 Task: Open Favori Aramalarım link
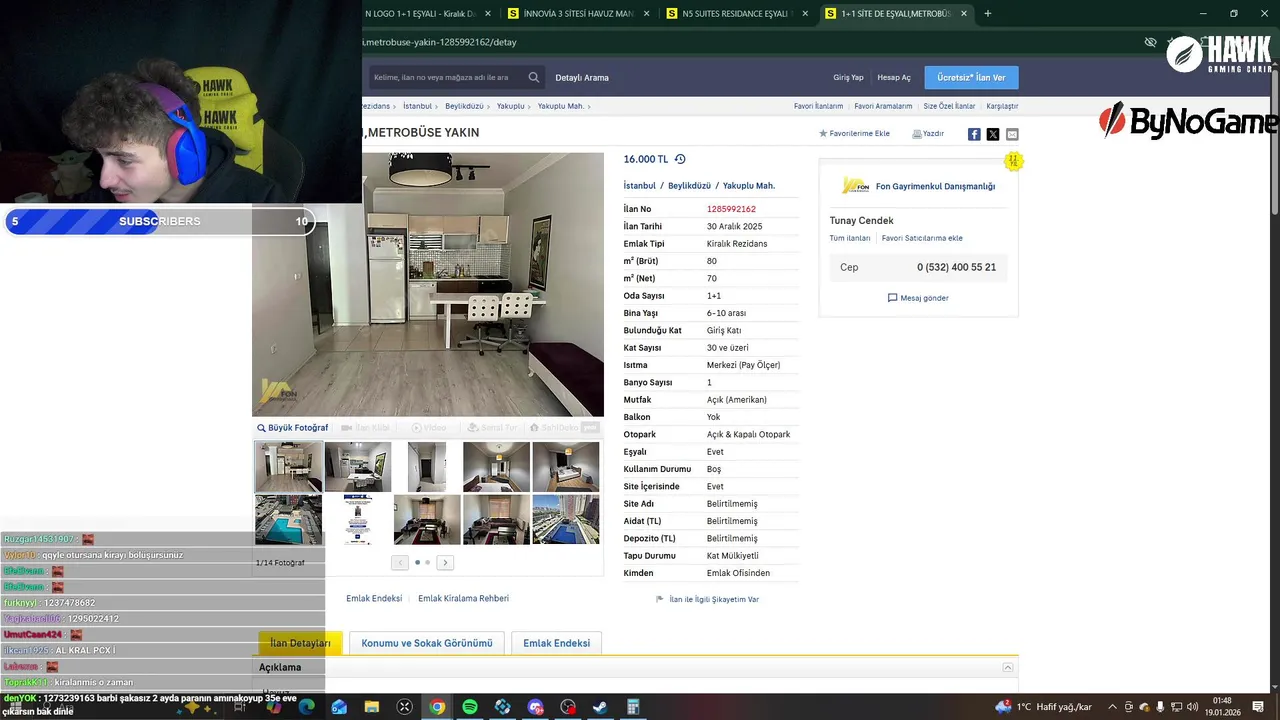point(883,106)
